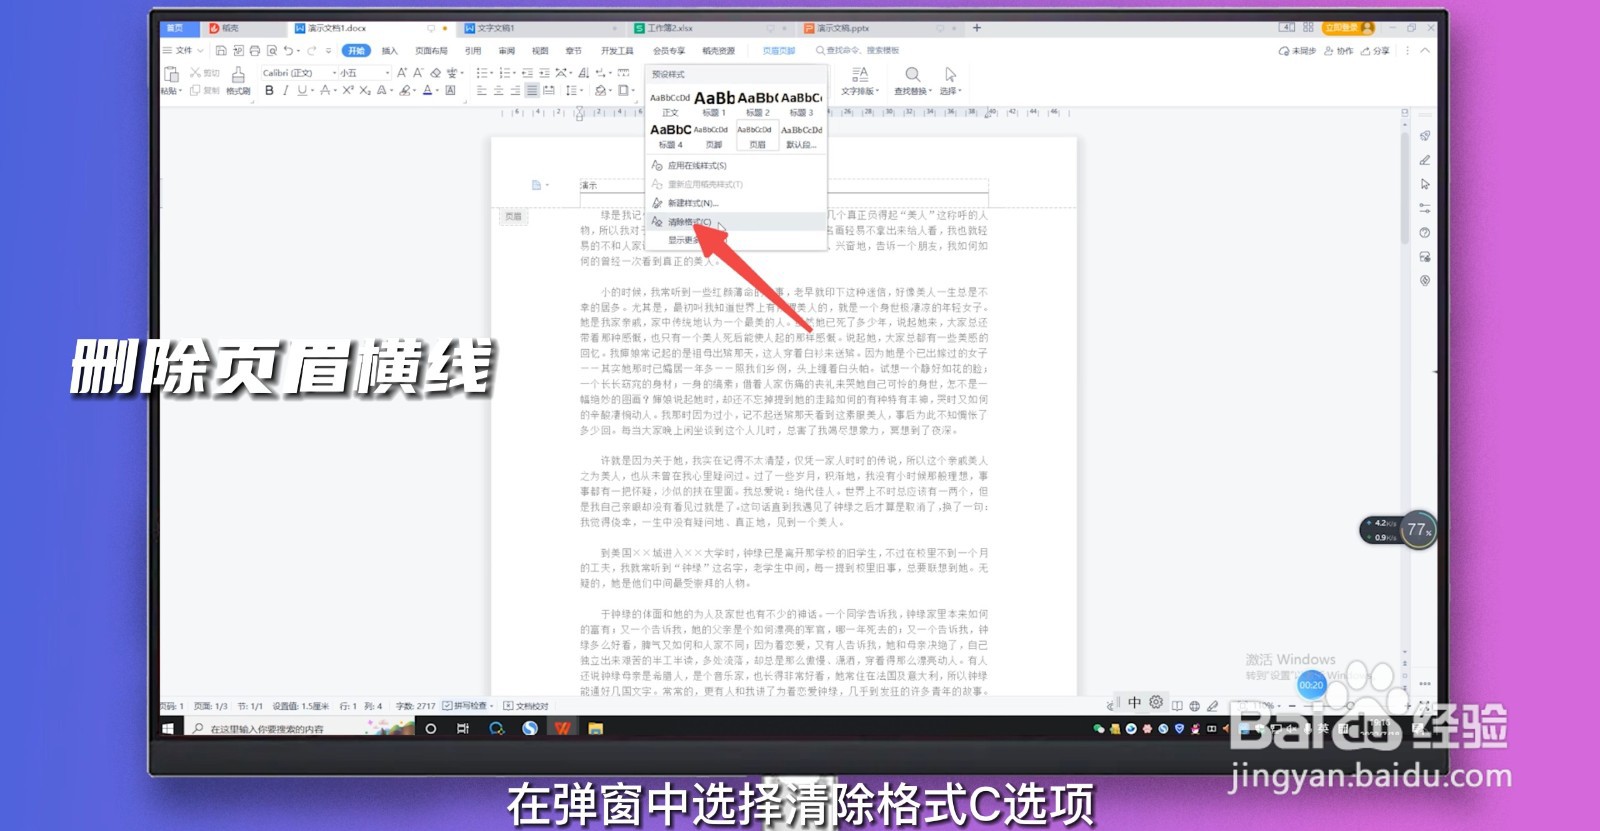1600x831 pixels.
Task: Choose the 页眉 preset style
Action: tap(757, 136)
